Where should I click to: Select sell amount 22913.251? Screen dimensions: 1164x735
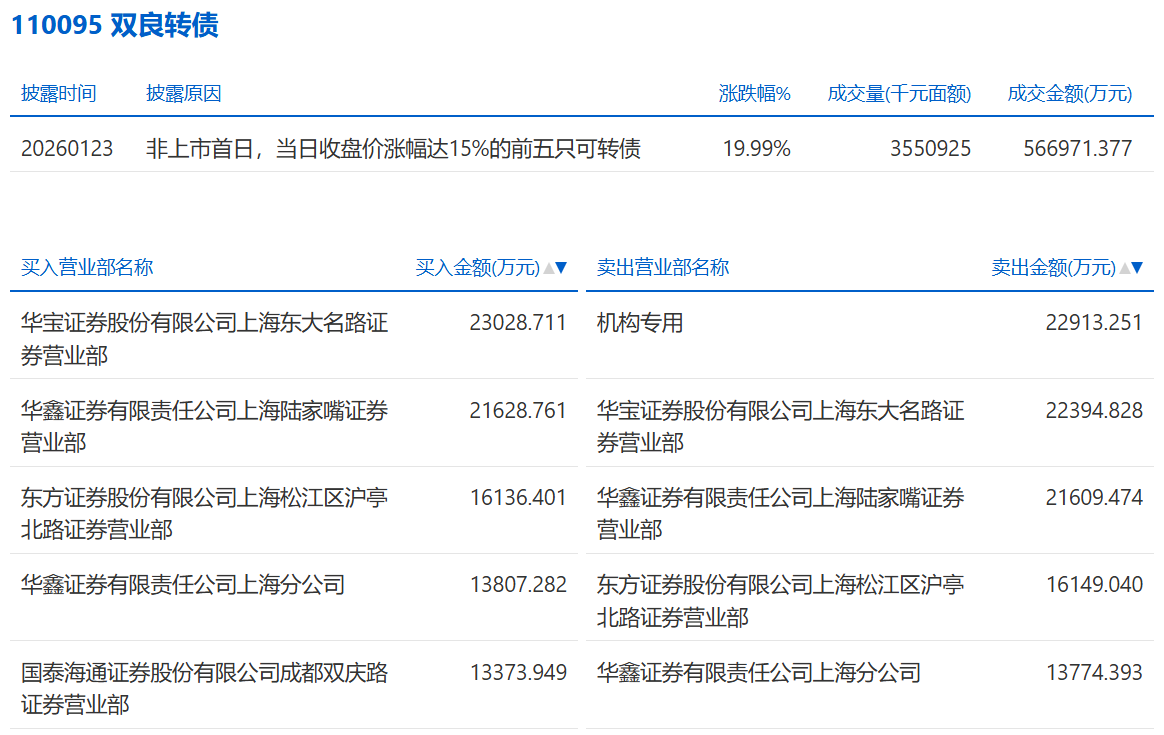pos(1094,323)
